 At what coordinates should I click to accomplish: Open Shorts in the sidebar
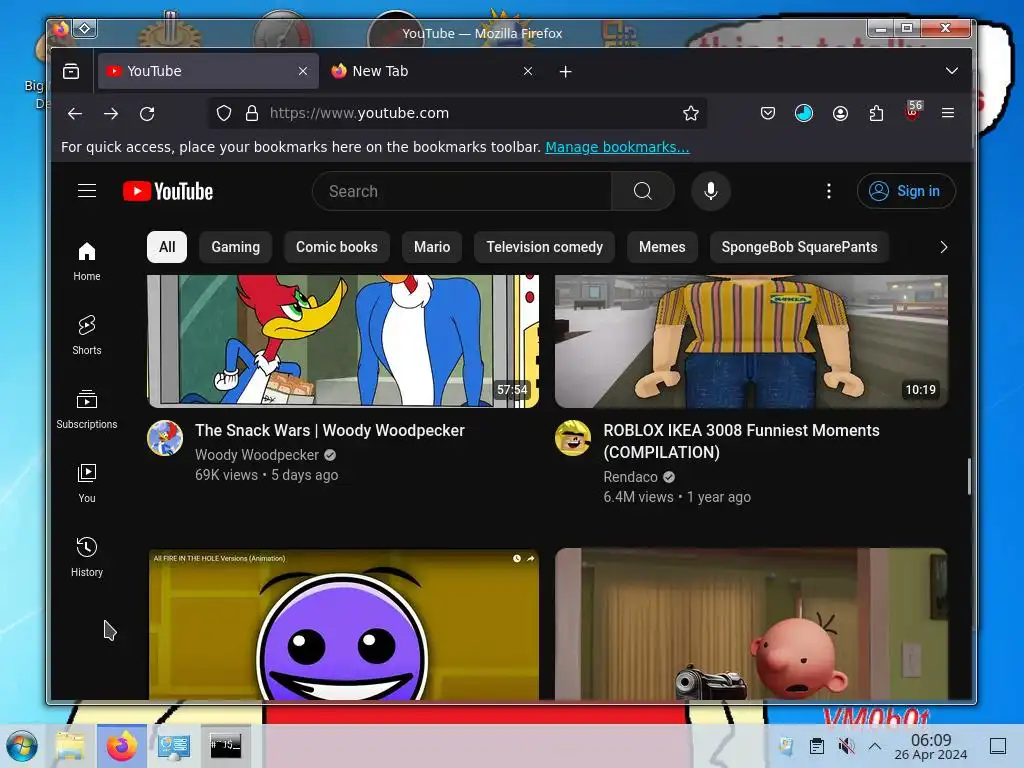[87, 335]
